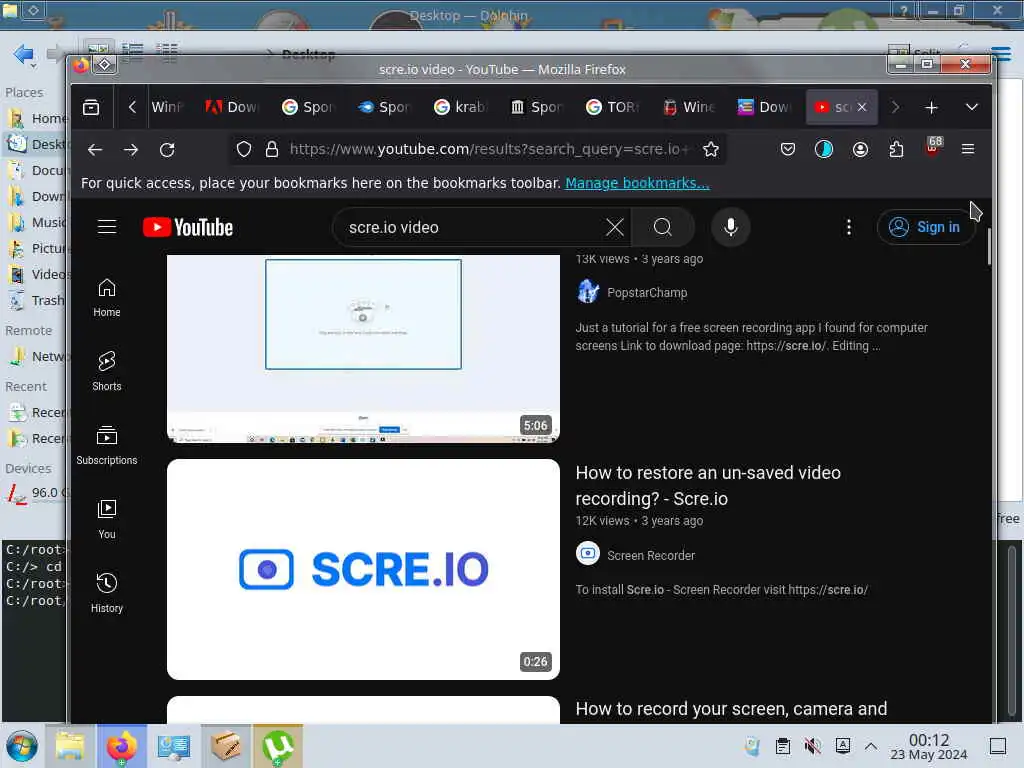The width and height of the screenshot is (1024, 768).
Task: Open the Pocket save button
Action: click(788, 150)
